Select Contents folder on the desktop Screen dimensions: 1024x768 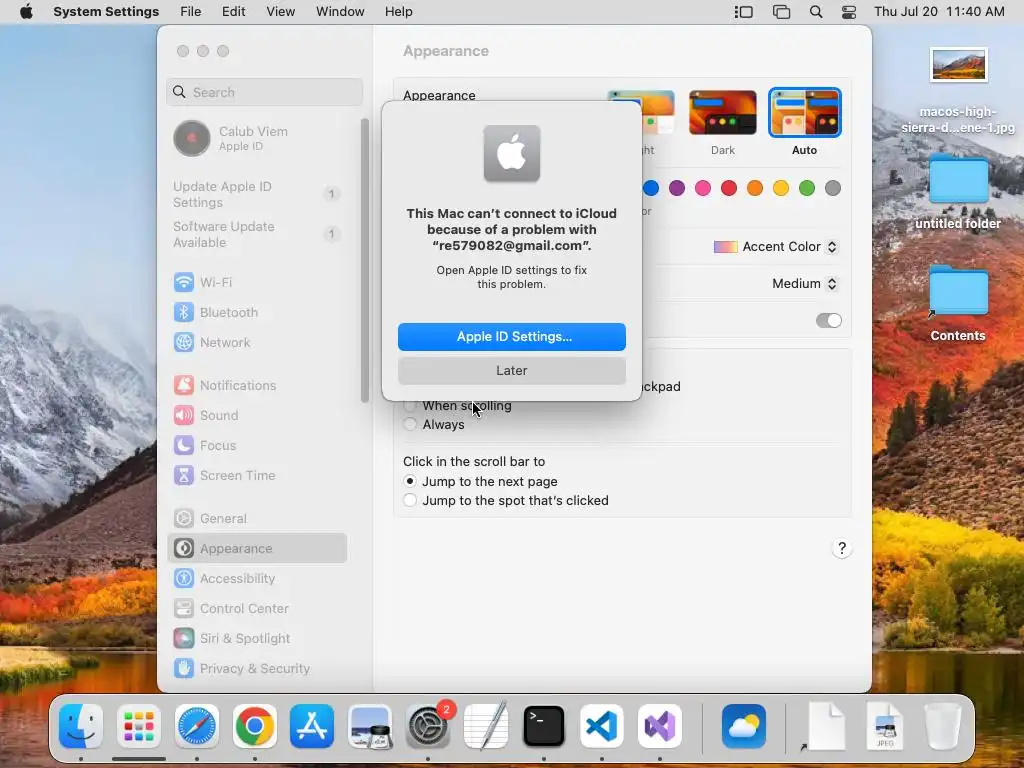coord(958,304)
